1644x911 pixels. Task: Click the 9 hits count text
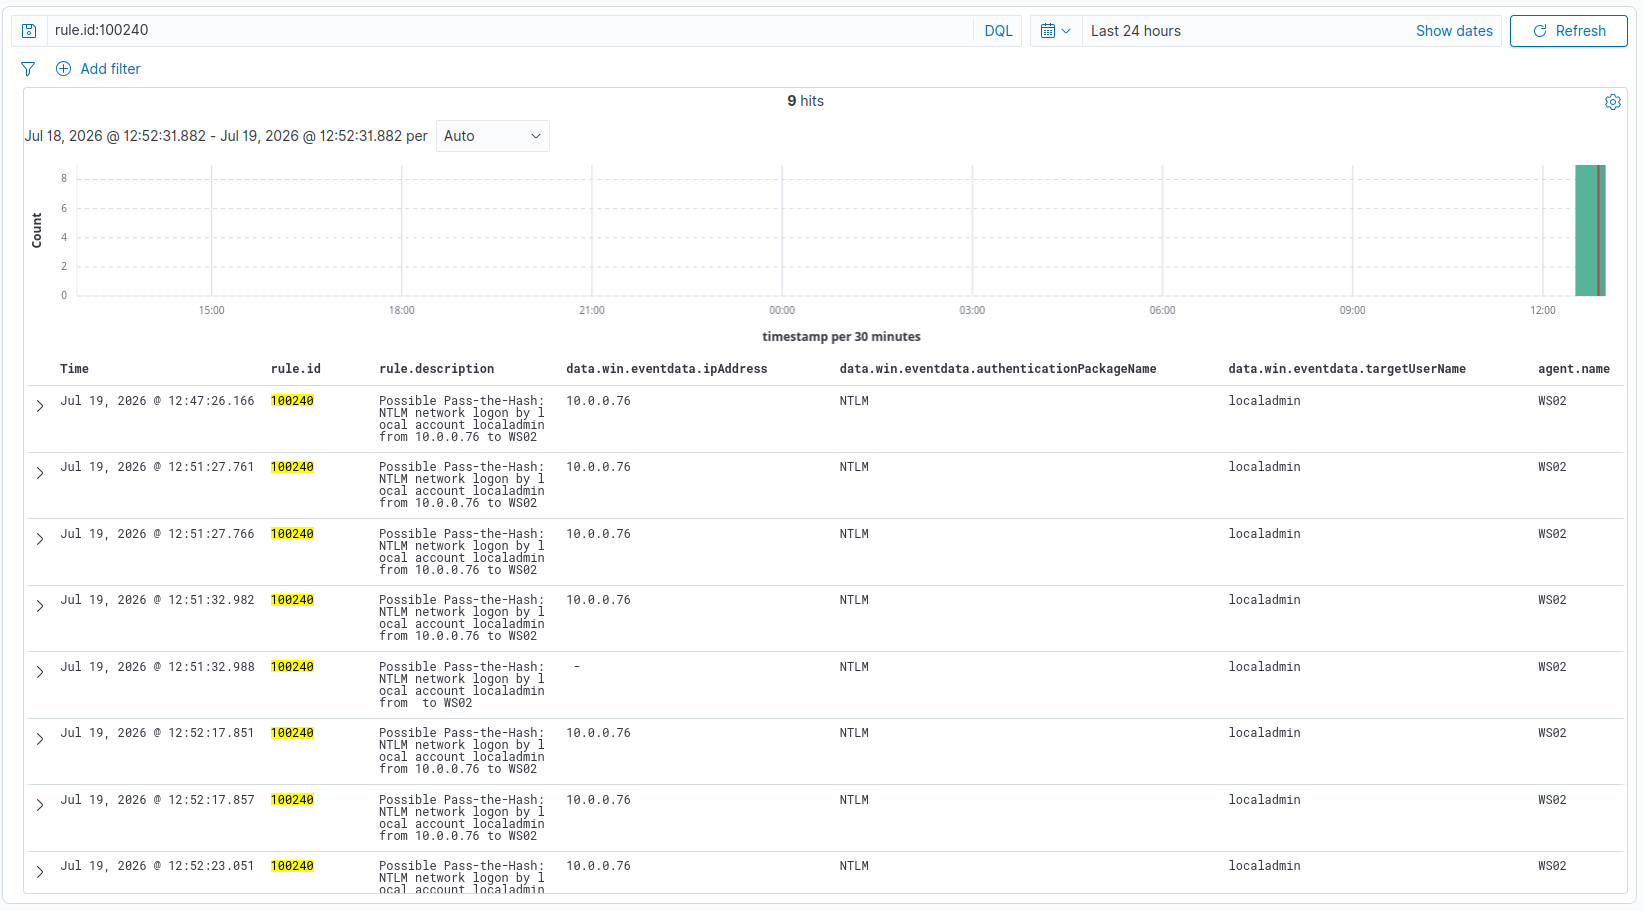pos(805,101)
